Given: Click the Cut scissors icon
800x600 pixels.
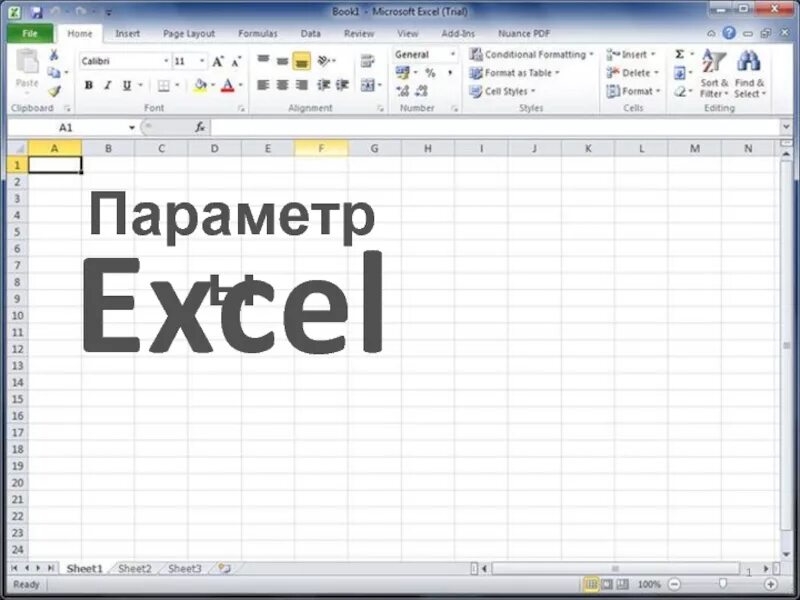Looking at the screenshot, I should [x=54, y=55].
